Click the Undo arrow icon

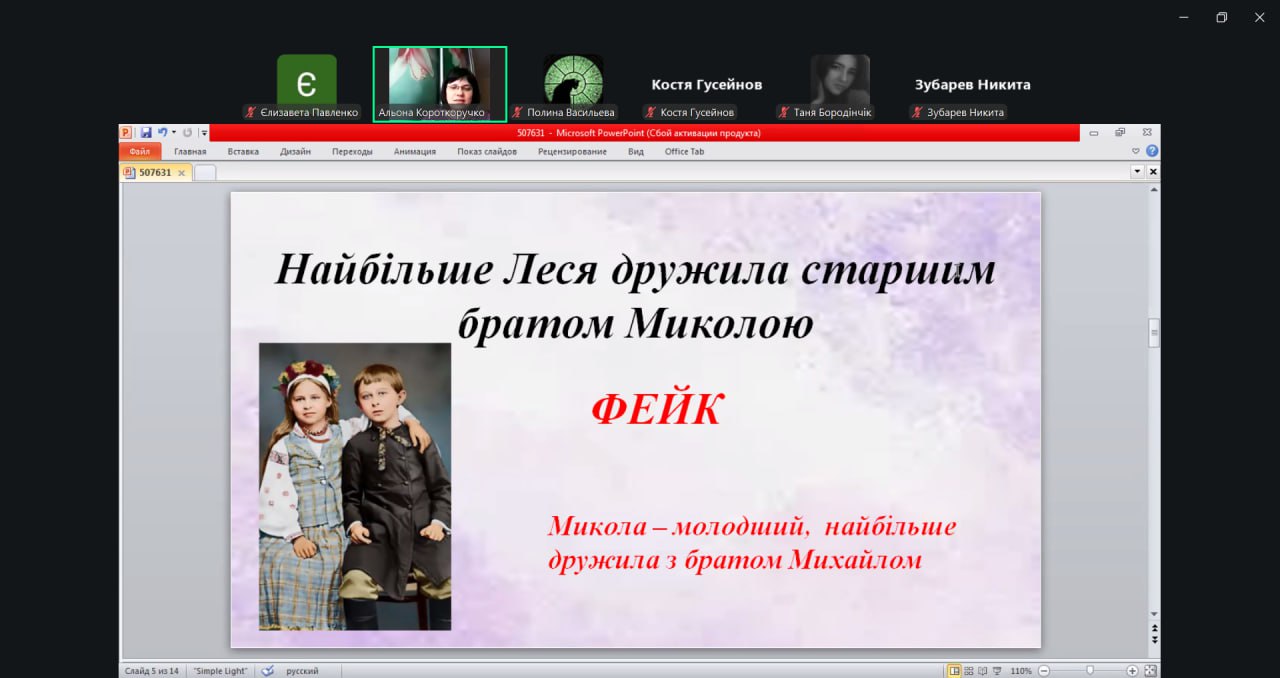161,132
